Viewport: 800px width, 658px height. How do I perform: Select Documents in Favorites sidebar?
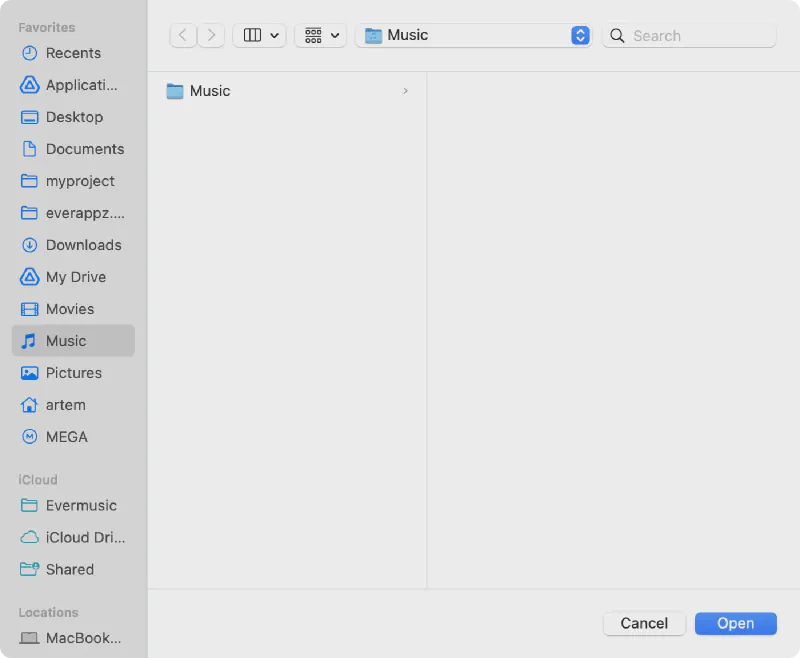(84, 149)
